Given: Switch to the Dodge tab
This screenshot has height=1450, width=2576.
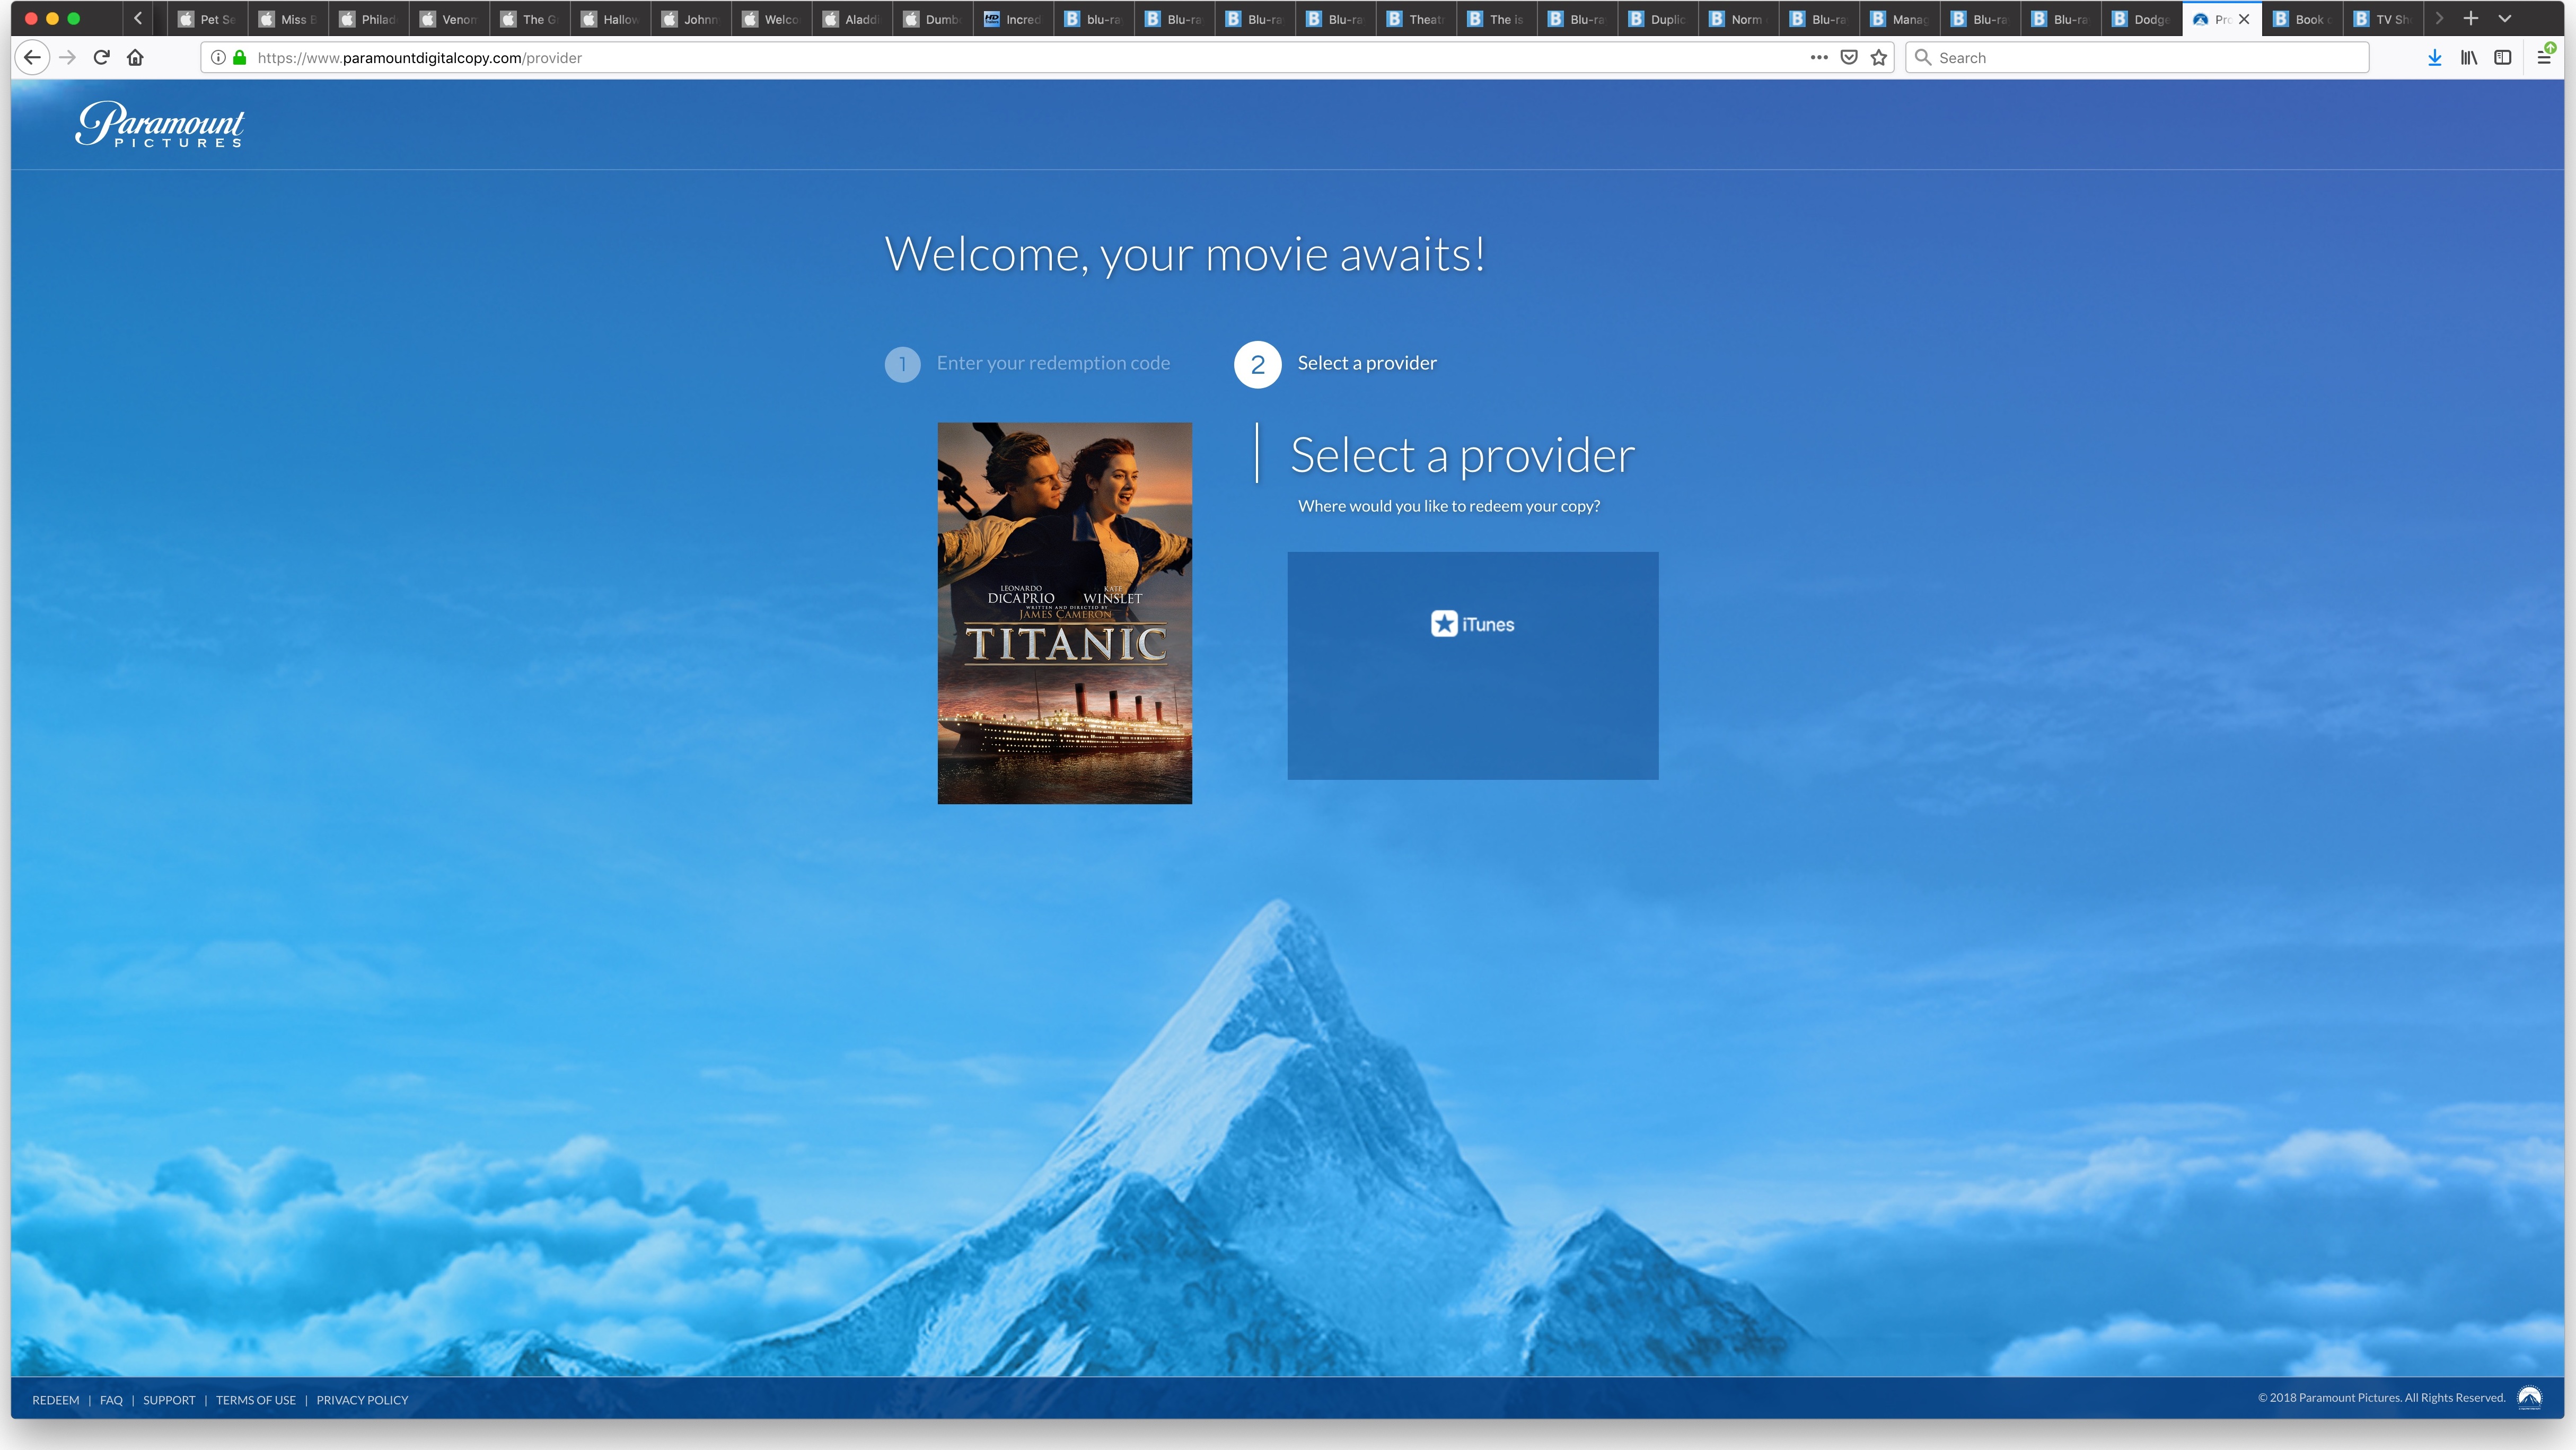Looking at the screenshot, I should click(x=2141, y=19).
